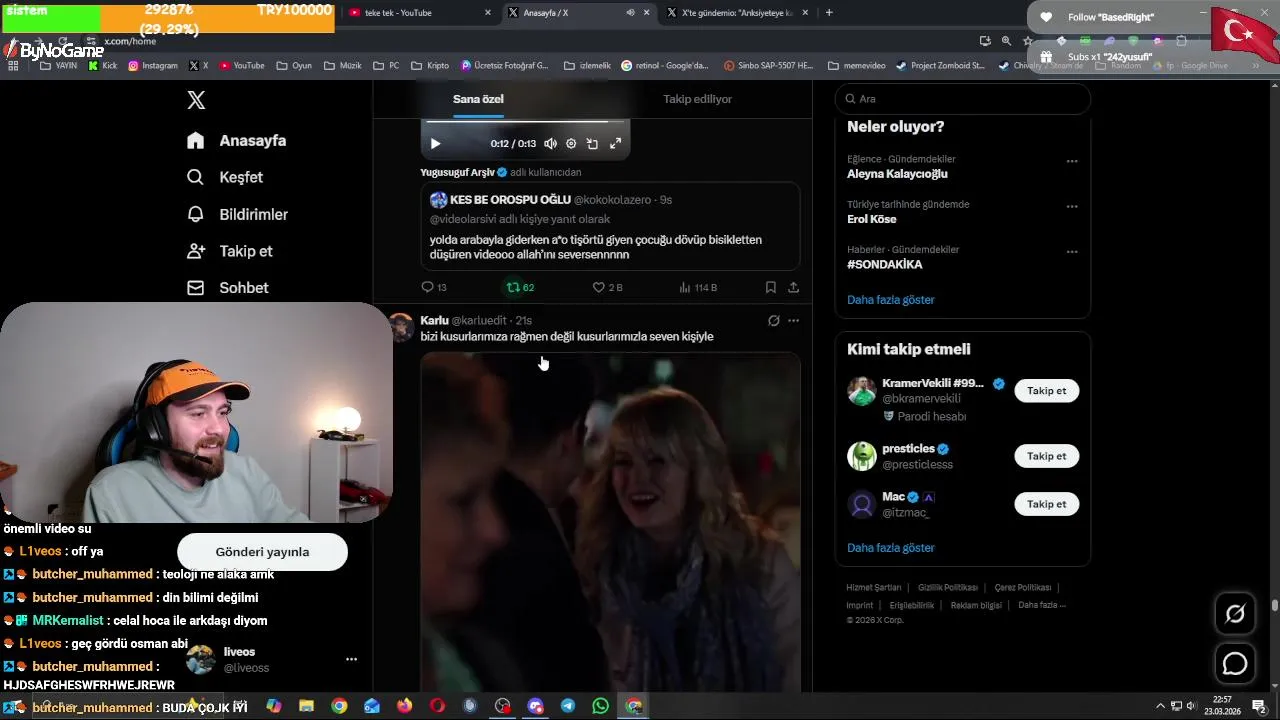Open the Karlu post video

[610, 522]
